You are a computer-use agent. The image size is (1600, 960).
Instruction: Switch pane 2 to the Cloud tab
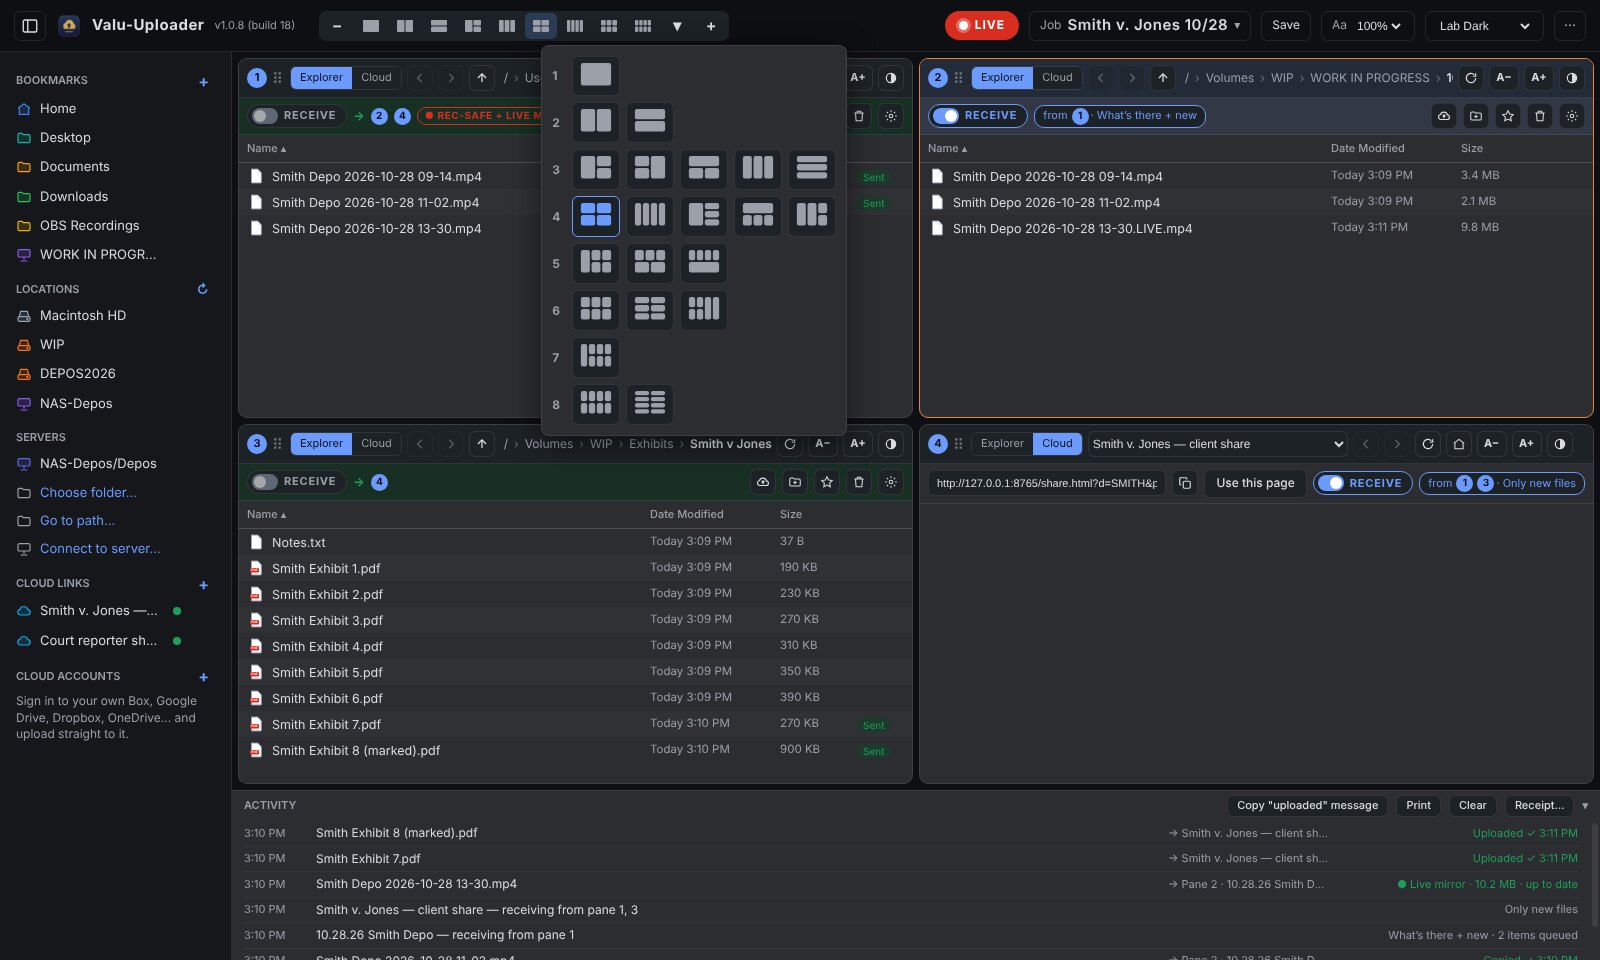click(1057, 78)
